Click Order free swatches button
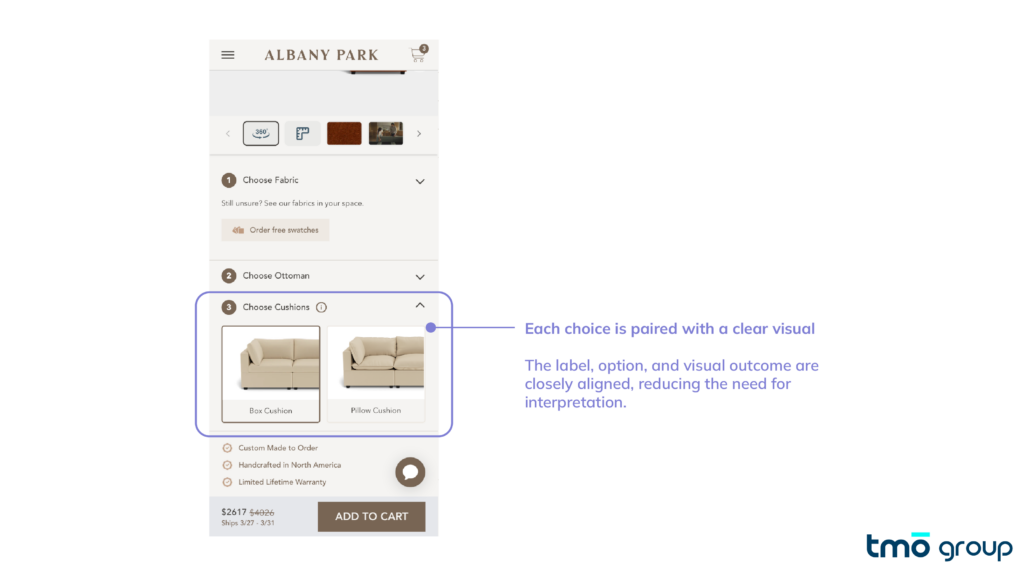 point(275,230)
